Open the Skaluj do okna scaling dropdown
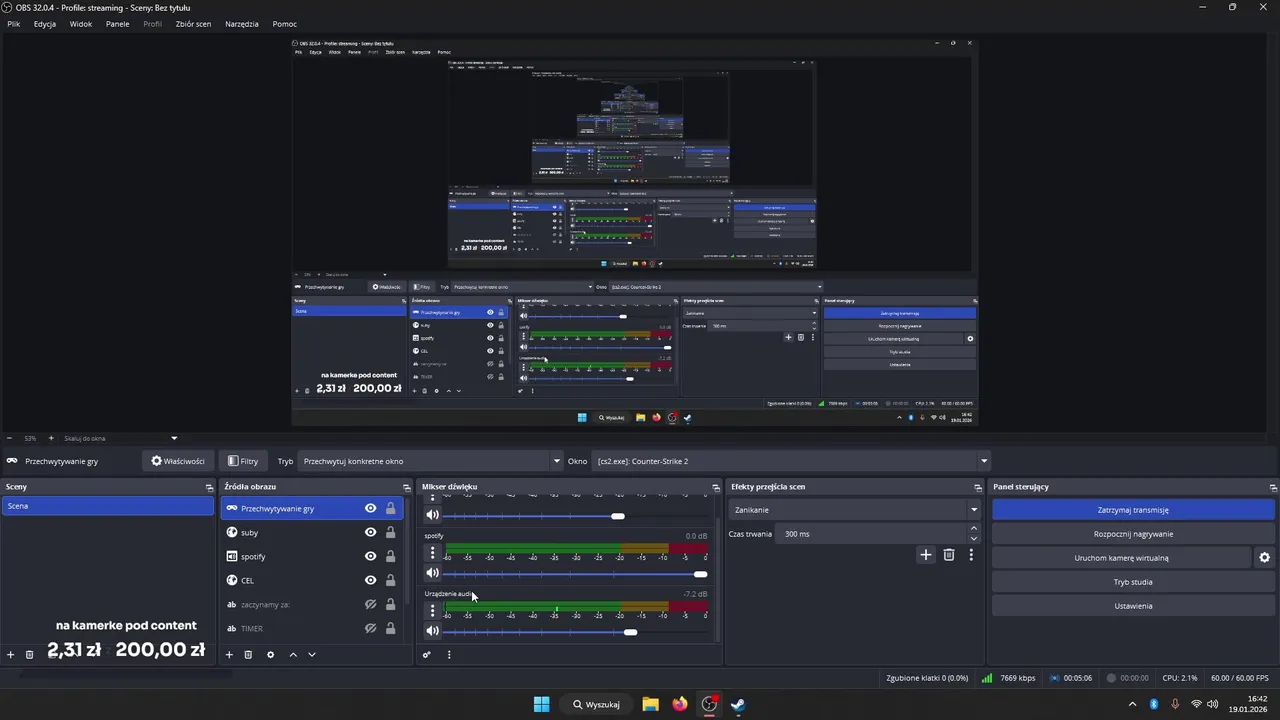This screenshot has height=720, width=1280. click(120, 438)
